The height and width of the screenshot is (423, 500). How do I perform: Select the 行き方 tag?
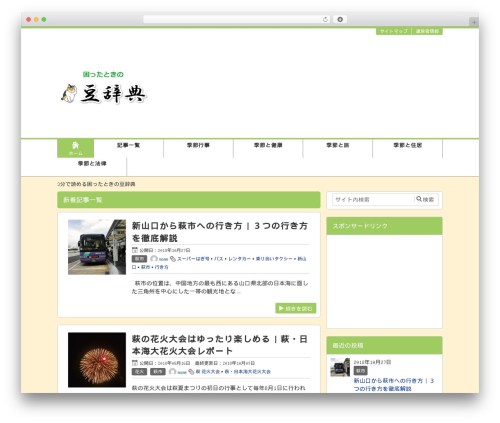click(162, 267)
